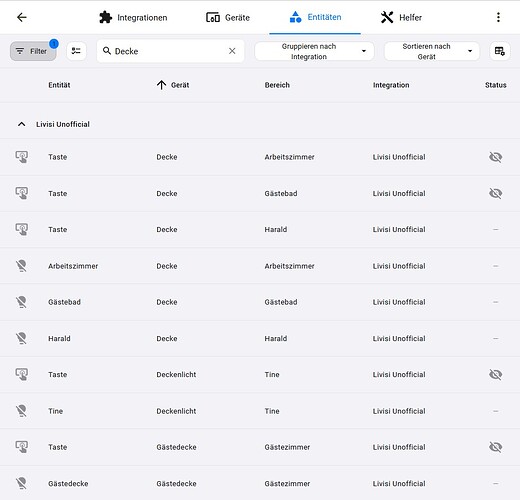Click light-off icon of Harald entity
This screenshot has height=500, width=520.
tap(22, 338)
